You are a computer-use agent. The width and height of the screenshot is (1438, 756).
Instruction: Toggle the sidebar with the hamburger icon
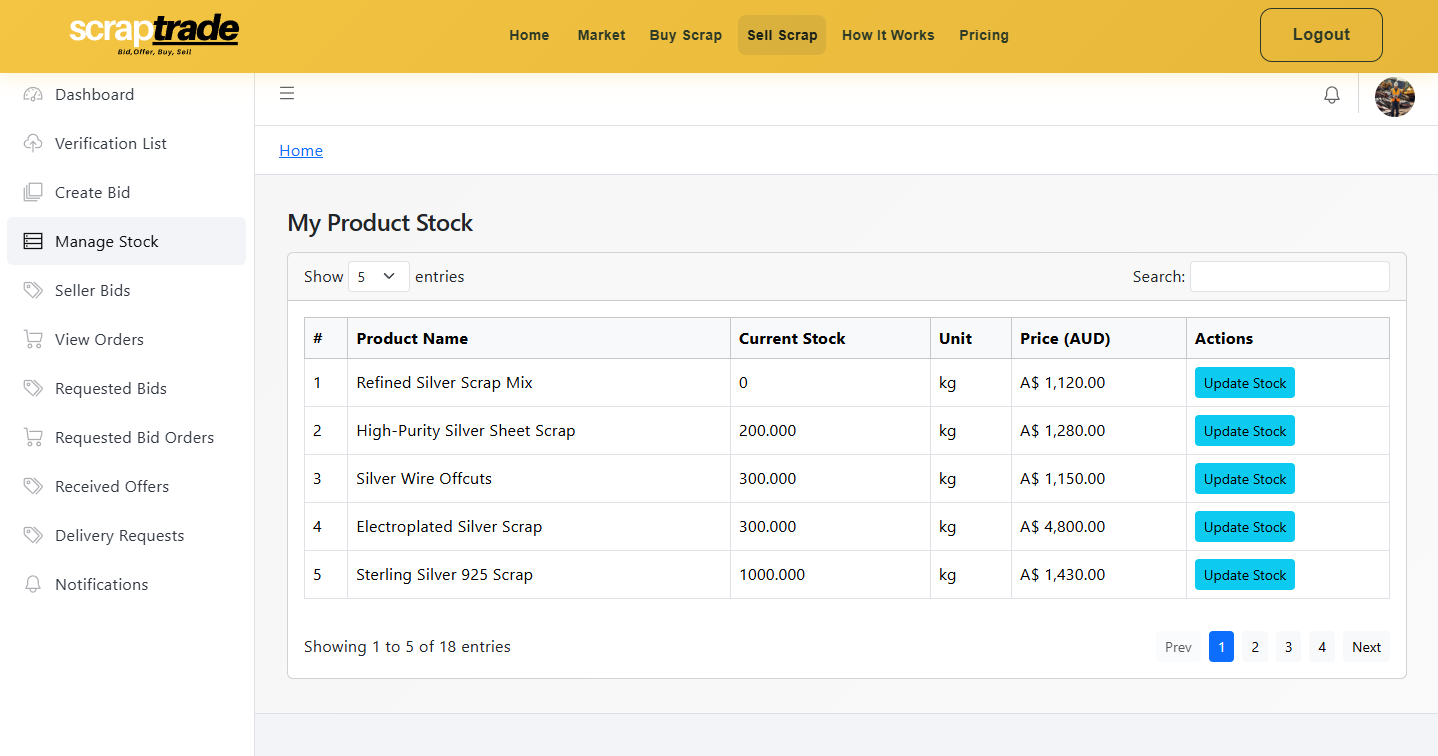(287, 92)
